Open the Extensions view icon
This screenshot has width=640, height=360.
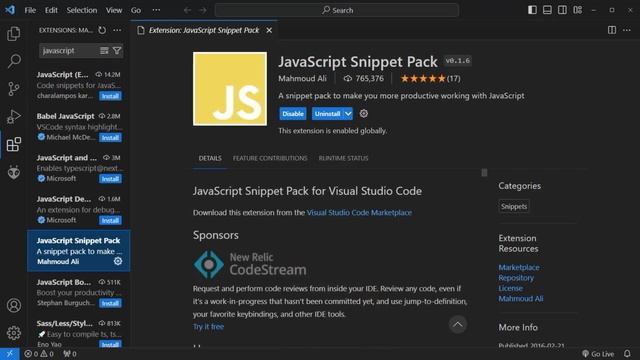pos(13,144)
